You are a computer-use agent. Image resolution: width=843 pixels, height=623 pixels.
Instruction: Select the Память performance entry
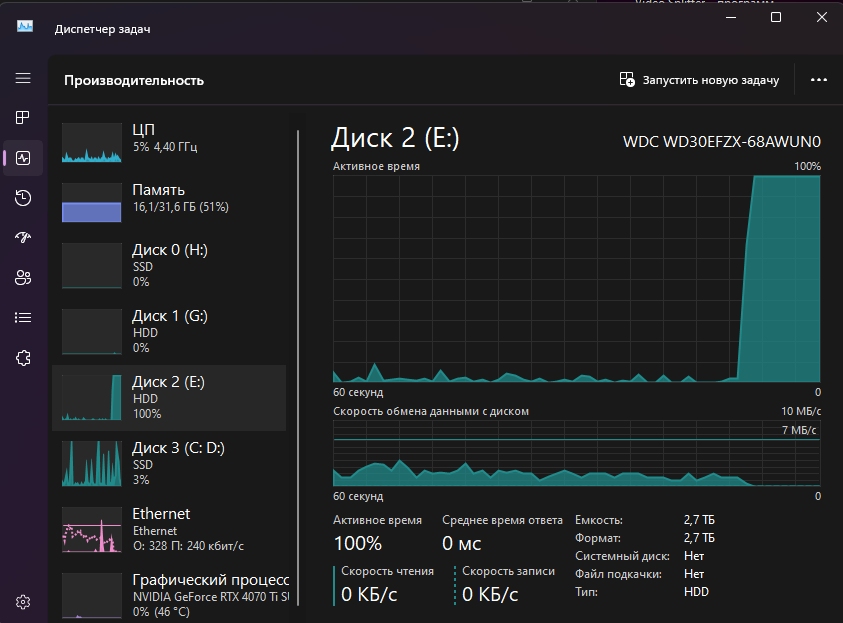(169, 203)
